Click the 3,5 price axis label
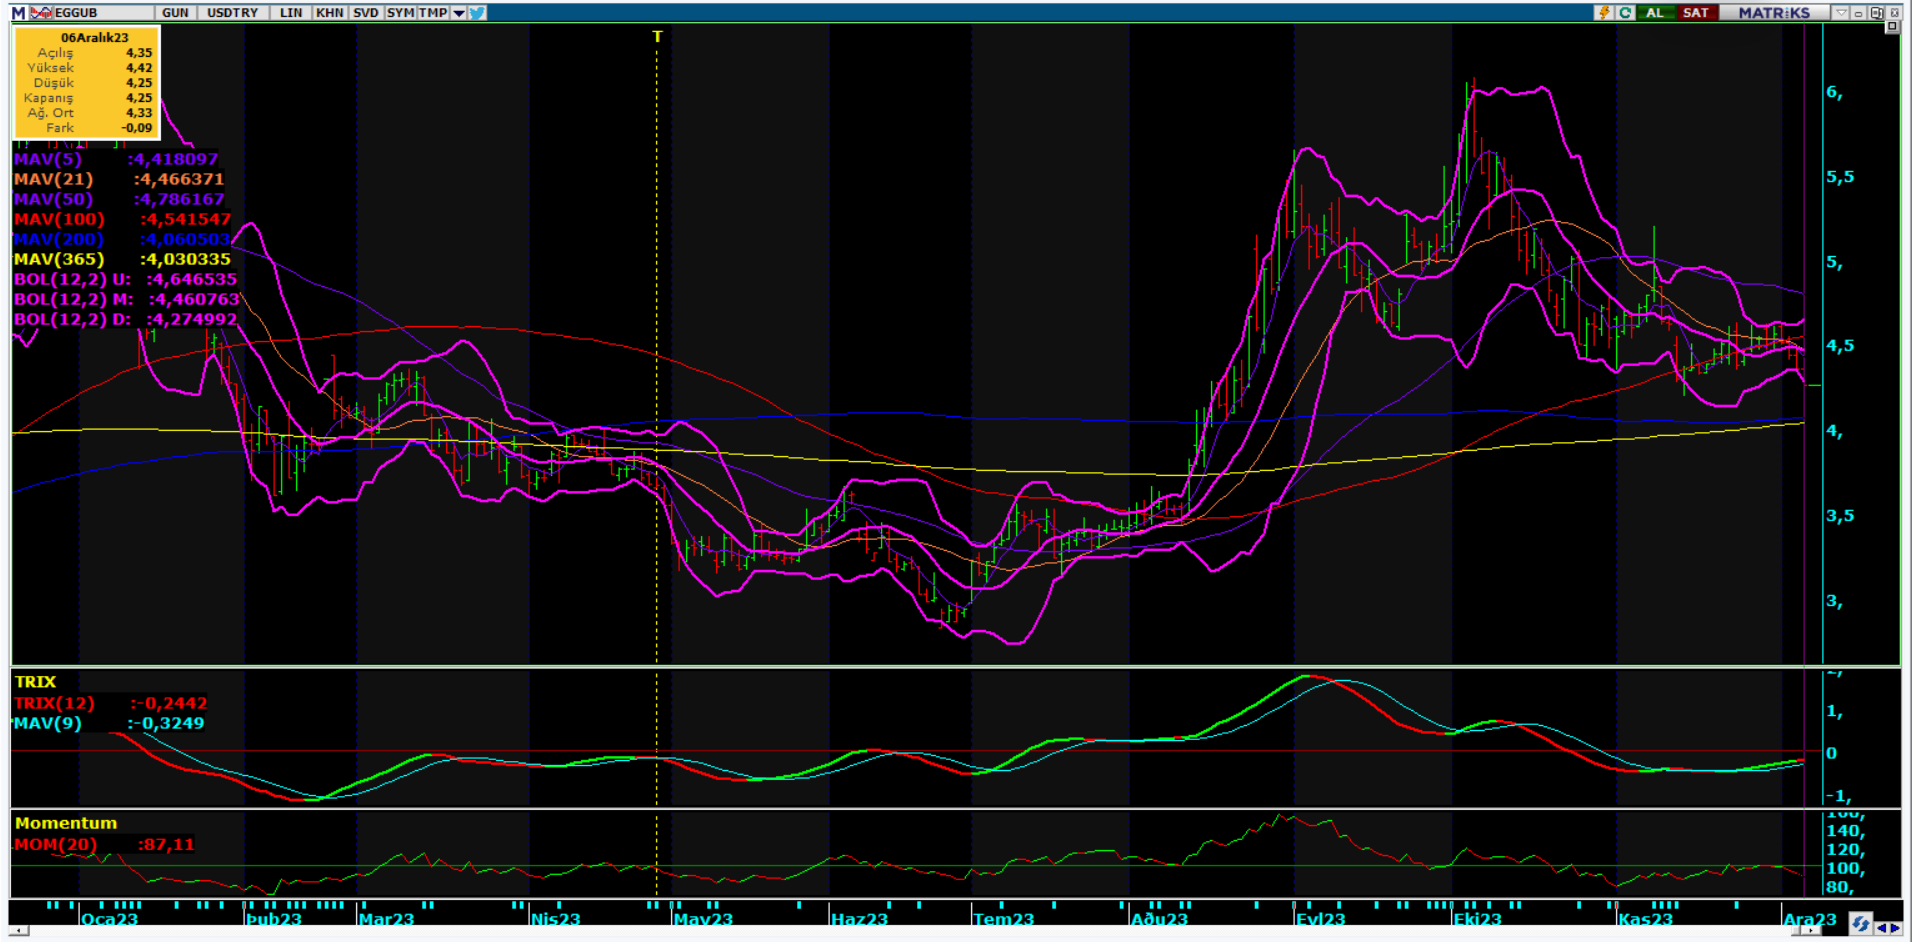The width and height of the screenshot is (1912, 942). 1840,516
